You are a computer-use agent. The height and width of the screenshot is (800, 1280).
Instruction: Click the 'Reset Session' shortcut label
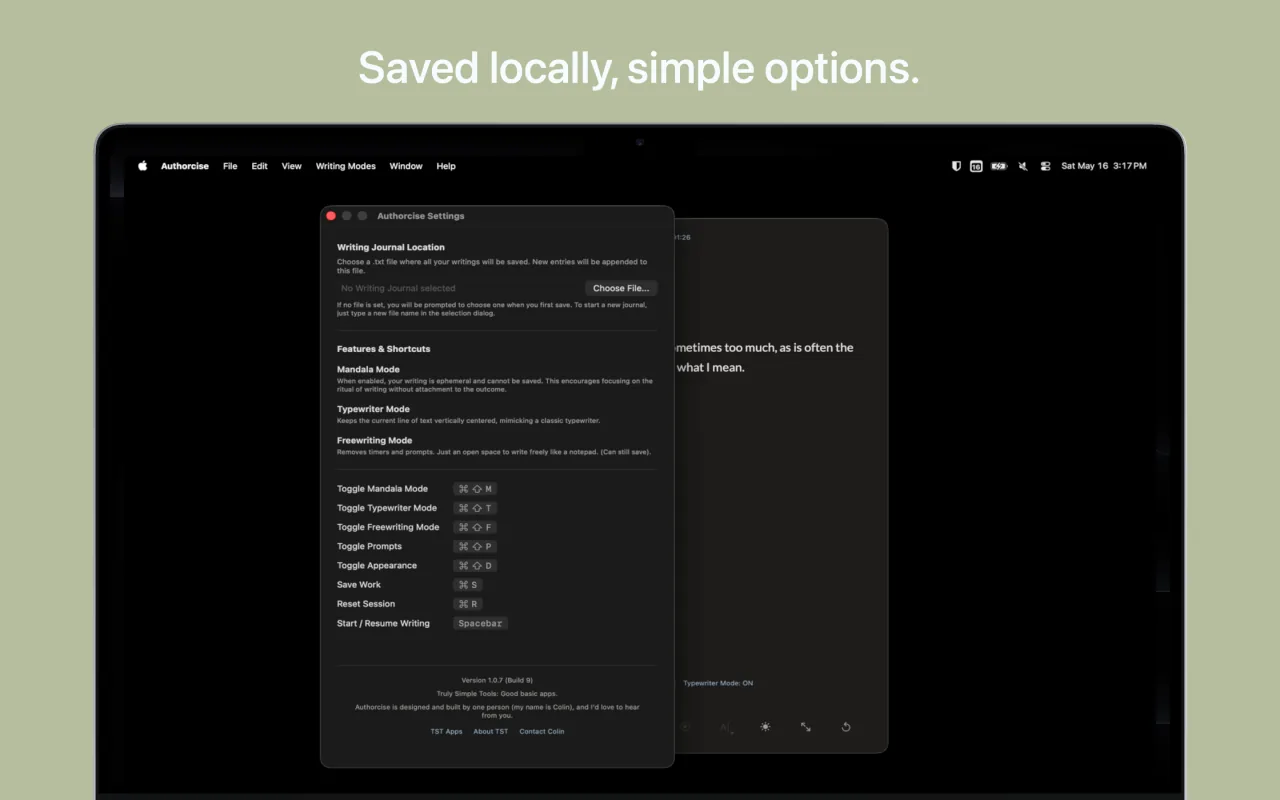(366, 604)
